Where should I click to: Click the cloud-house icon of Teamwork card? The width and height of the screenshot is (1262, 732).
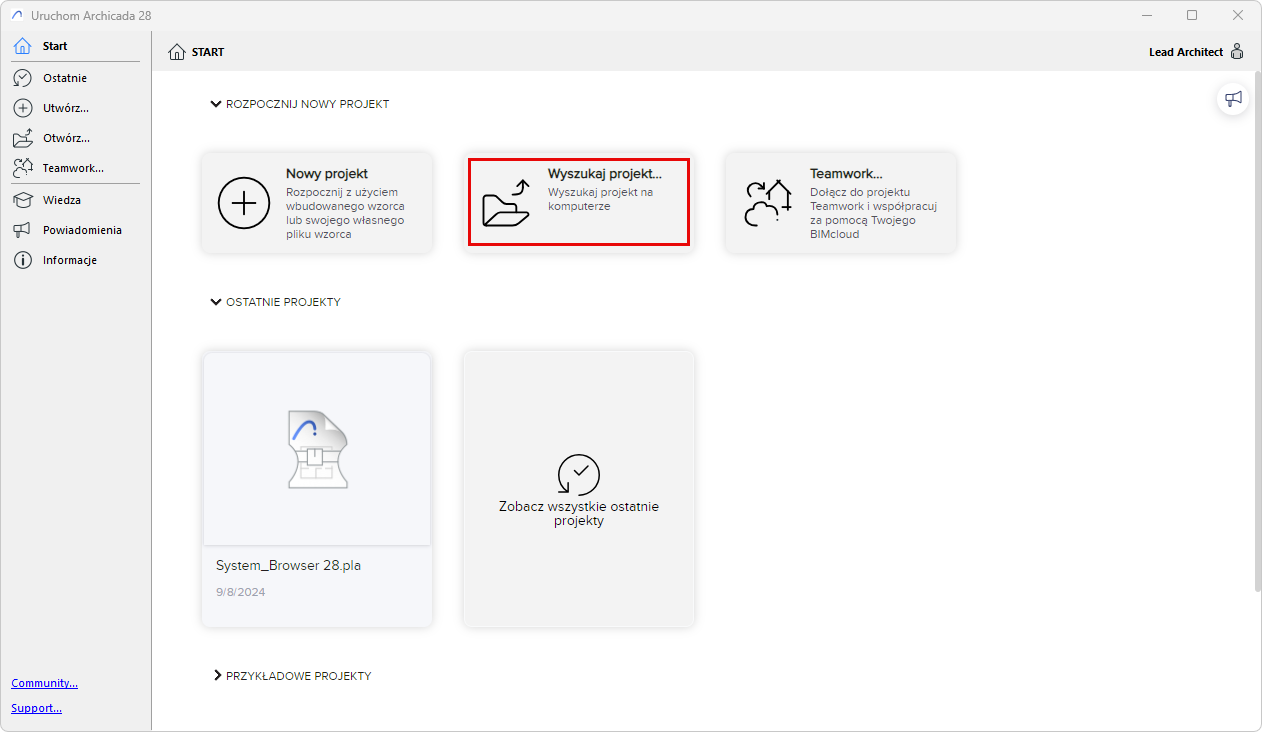click(768, 203)
